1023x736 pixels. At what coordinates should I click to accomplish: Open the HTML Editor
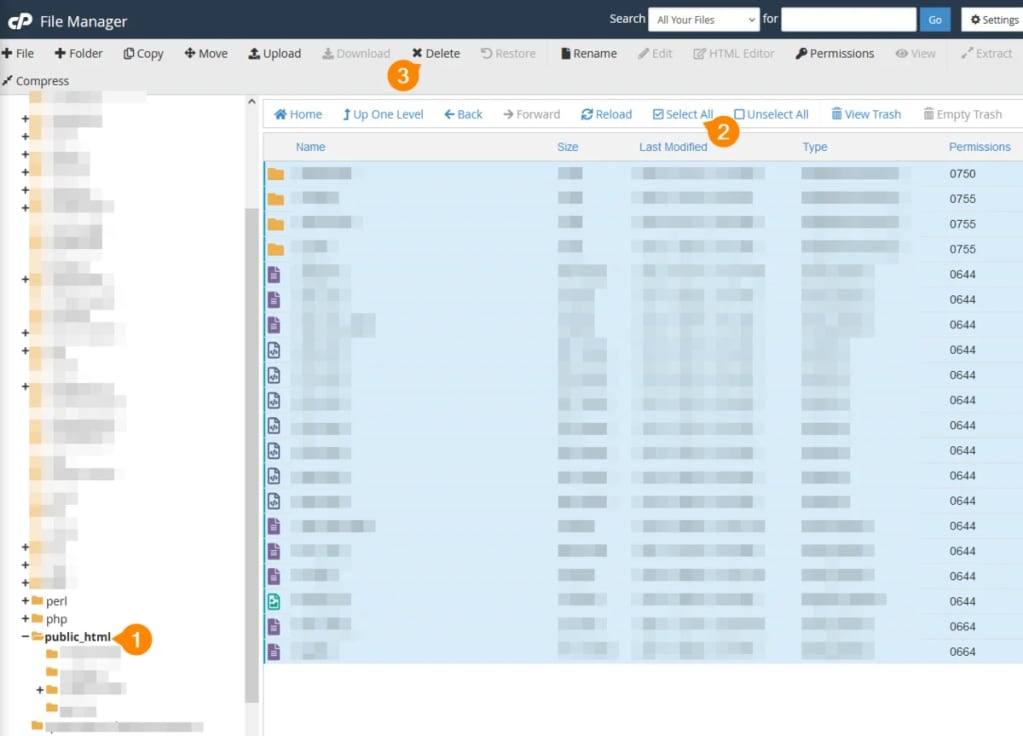(x=733, y=54)
